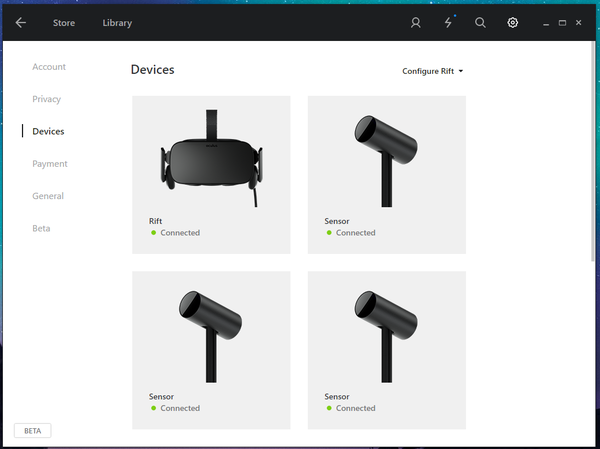Maximize the Oculus window

tap(562, 23)
